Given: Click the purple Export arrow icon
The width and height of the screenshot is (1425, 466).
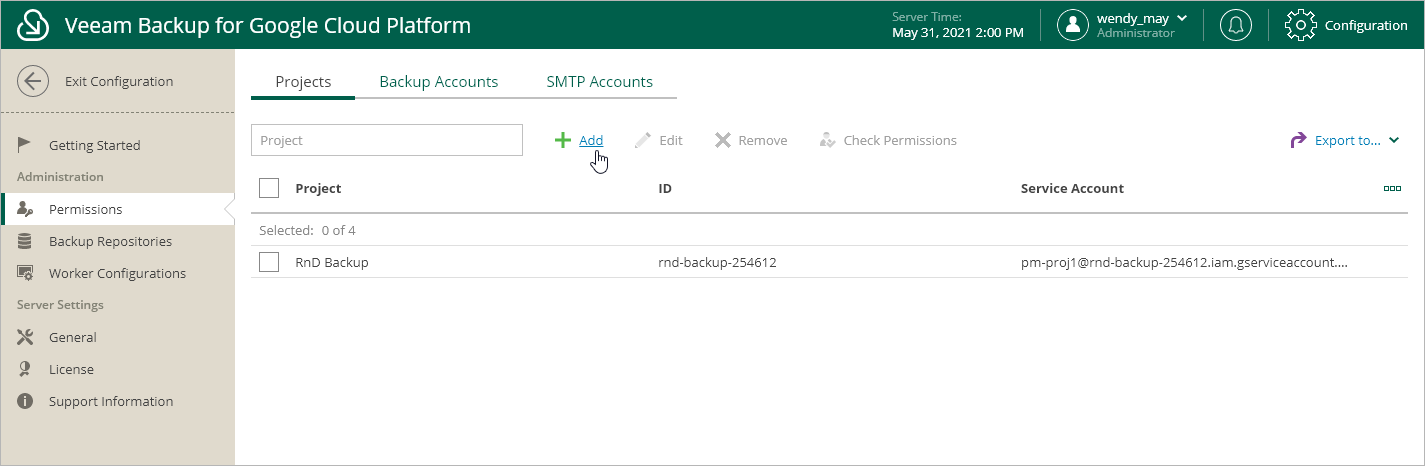Looking at the screenshot, I should pos(1298,140).
